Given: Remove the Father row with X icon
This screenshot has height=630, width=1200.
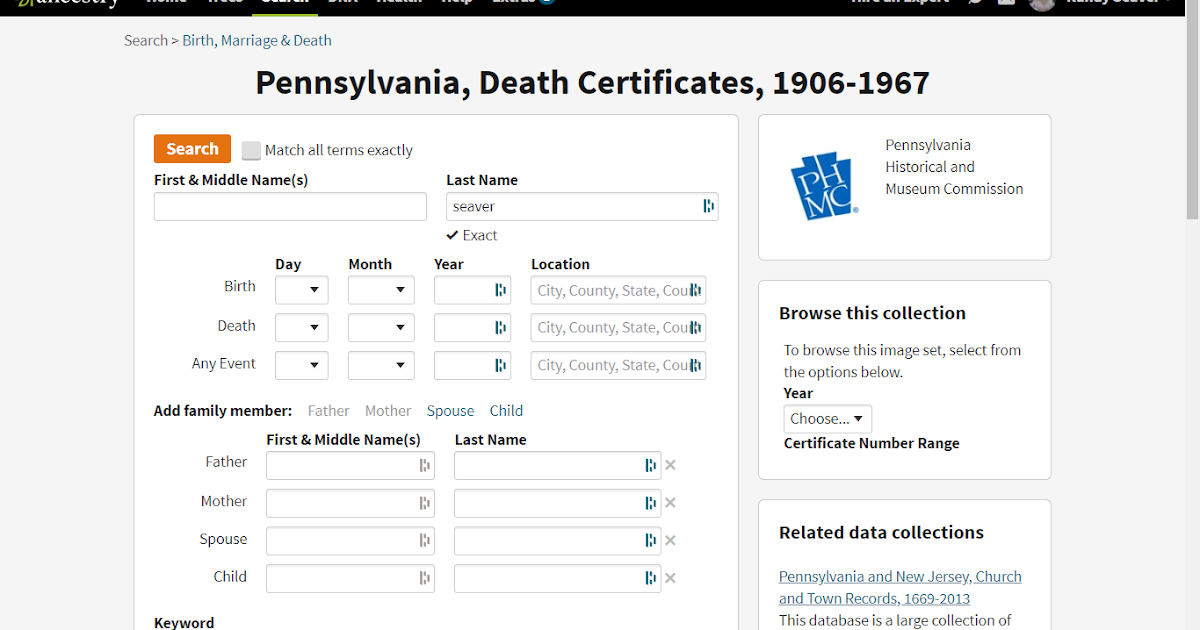Looking at the screenshot, I should click(670, 465).
